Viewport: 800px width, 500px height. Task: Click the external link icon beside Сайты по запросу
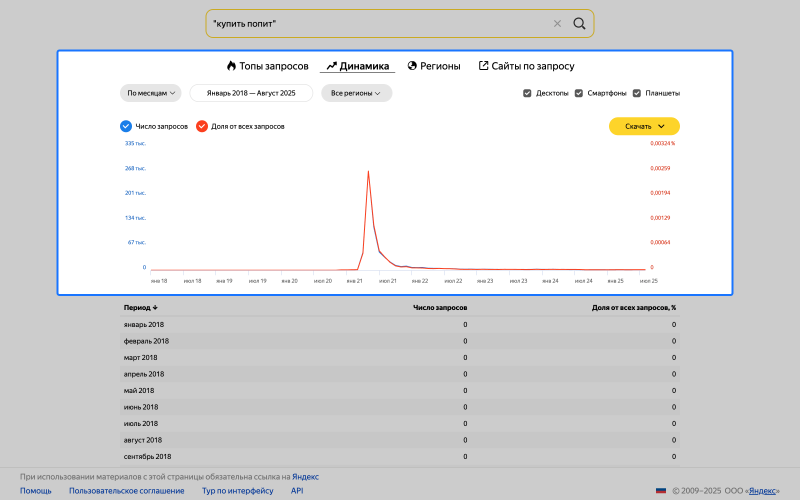(x=484, y=66)
